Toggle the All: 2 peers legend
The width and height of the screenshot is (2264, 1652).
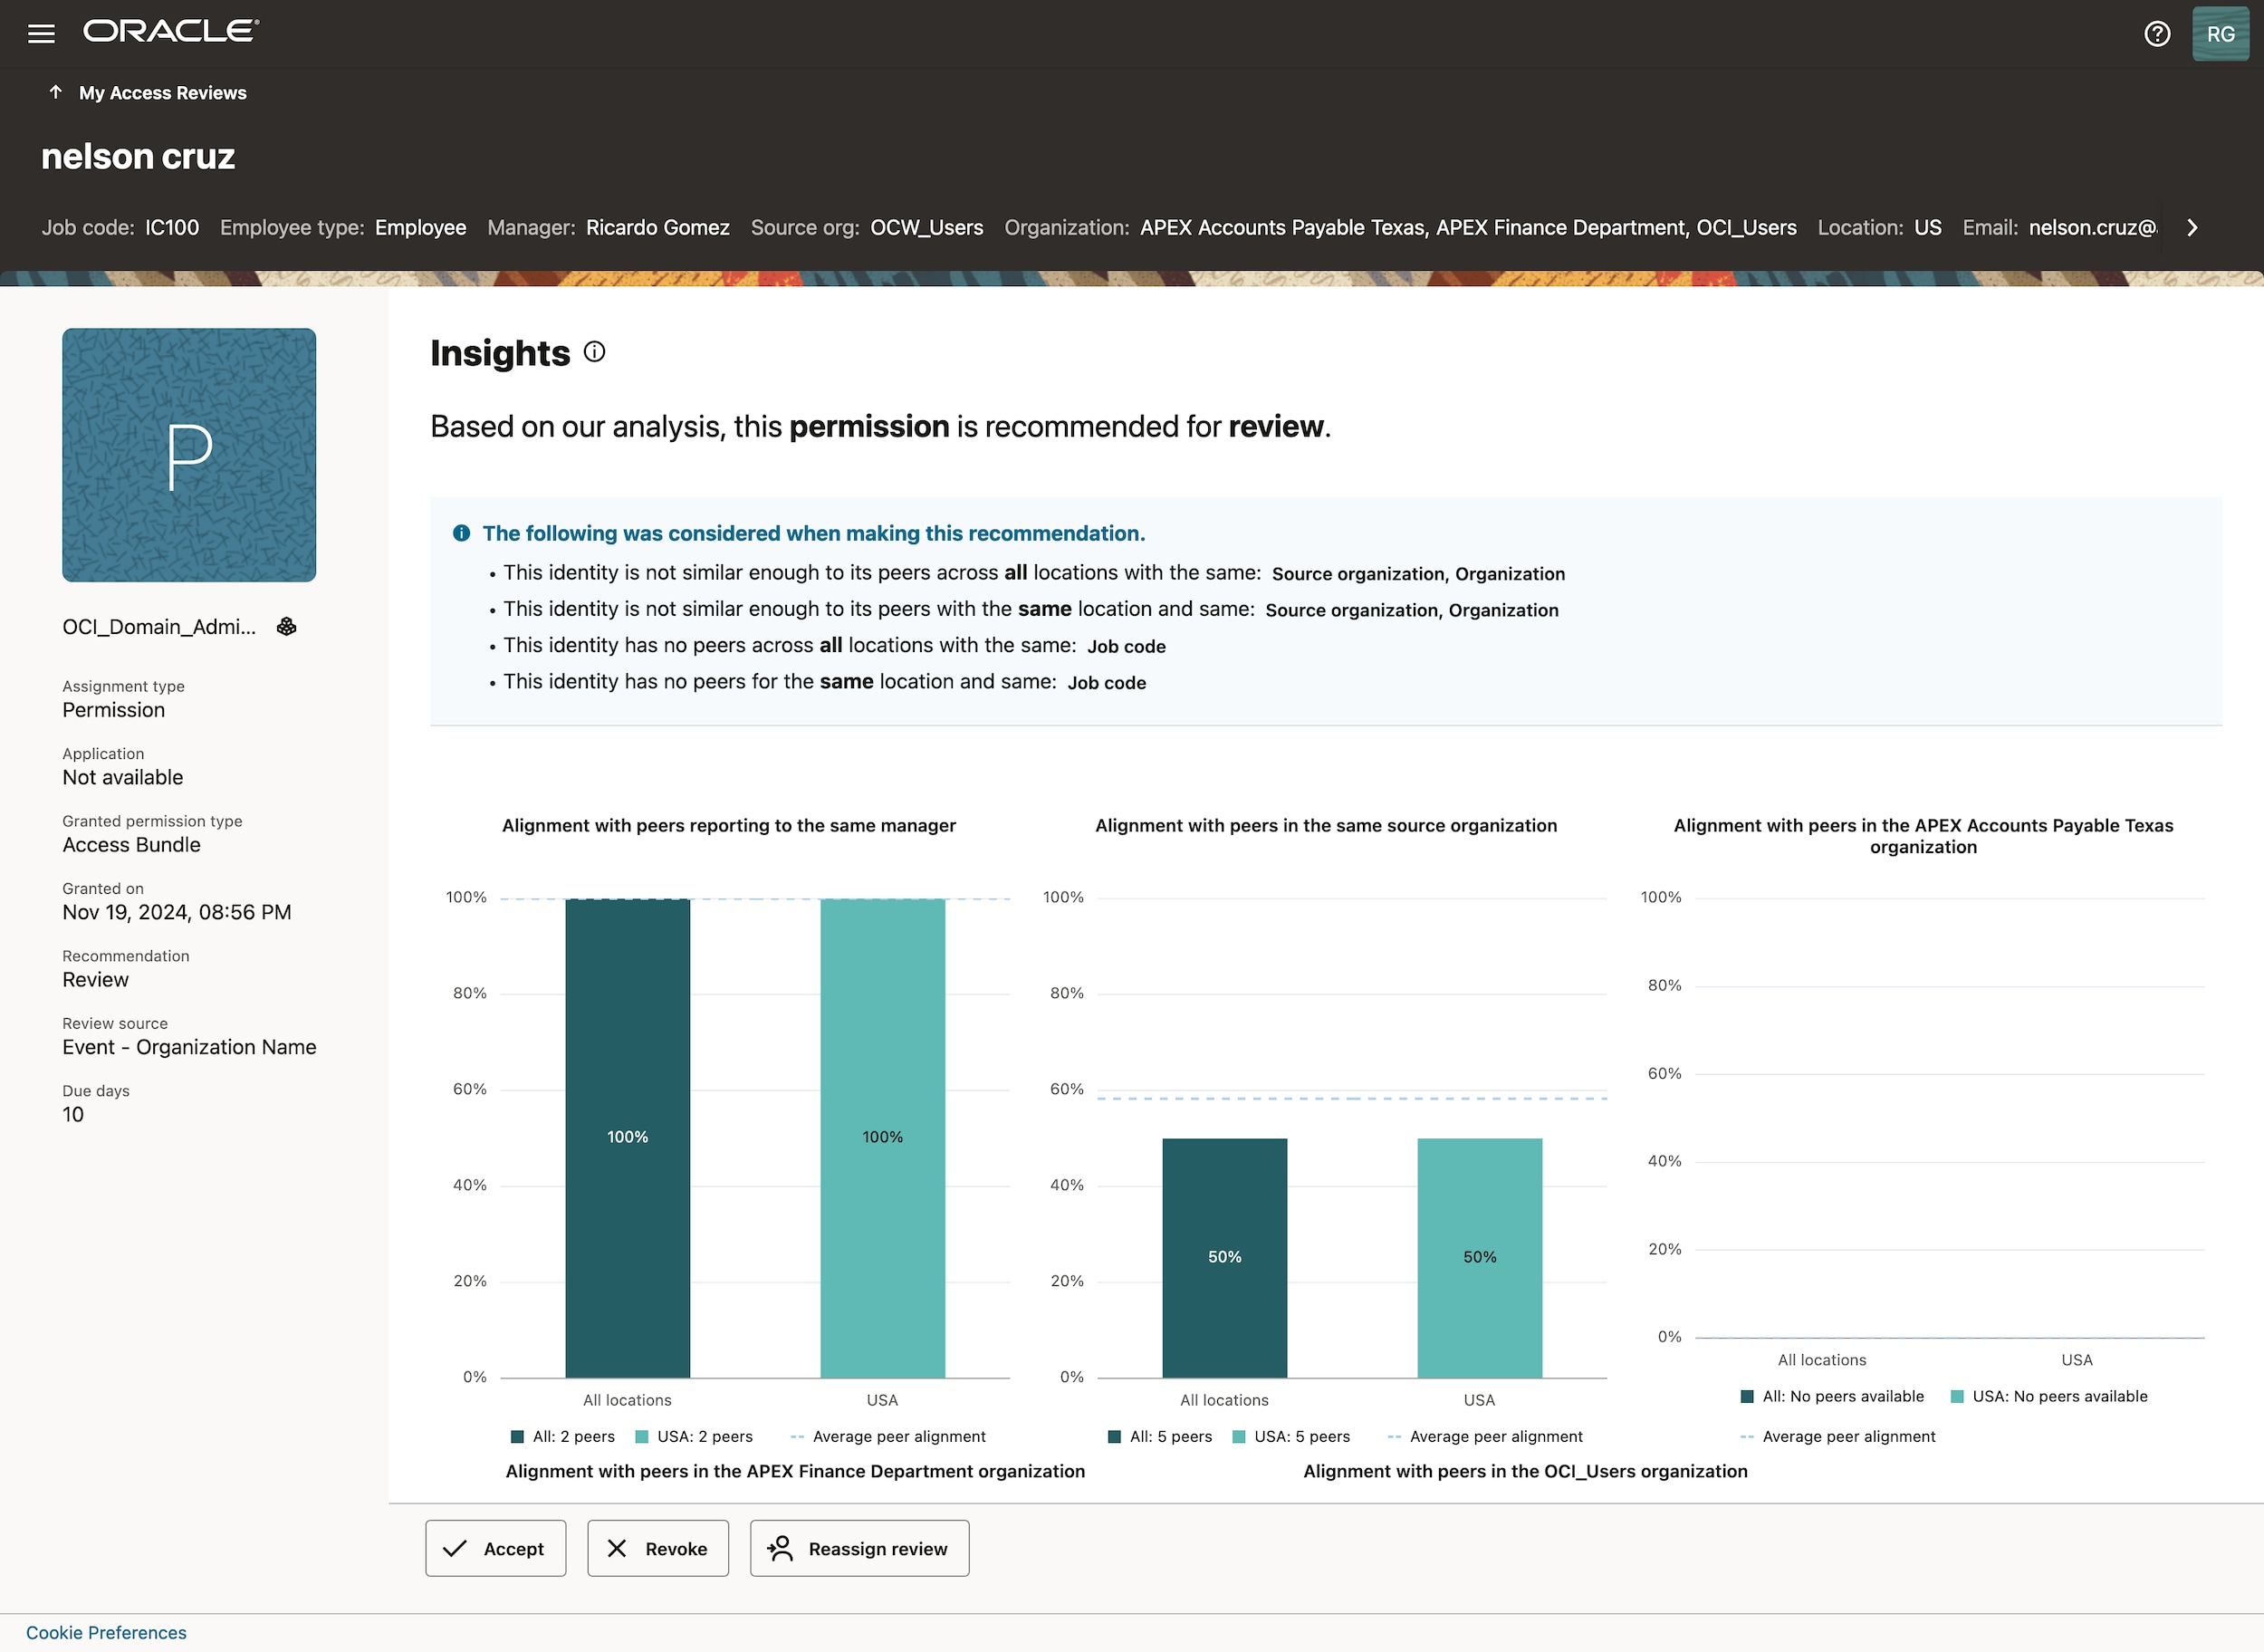[x=563, y=1436]
